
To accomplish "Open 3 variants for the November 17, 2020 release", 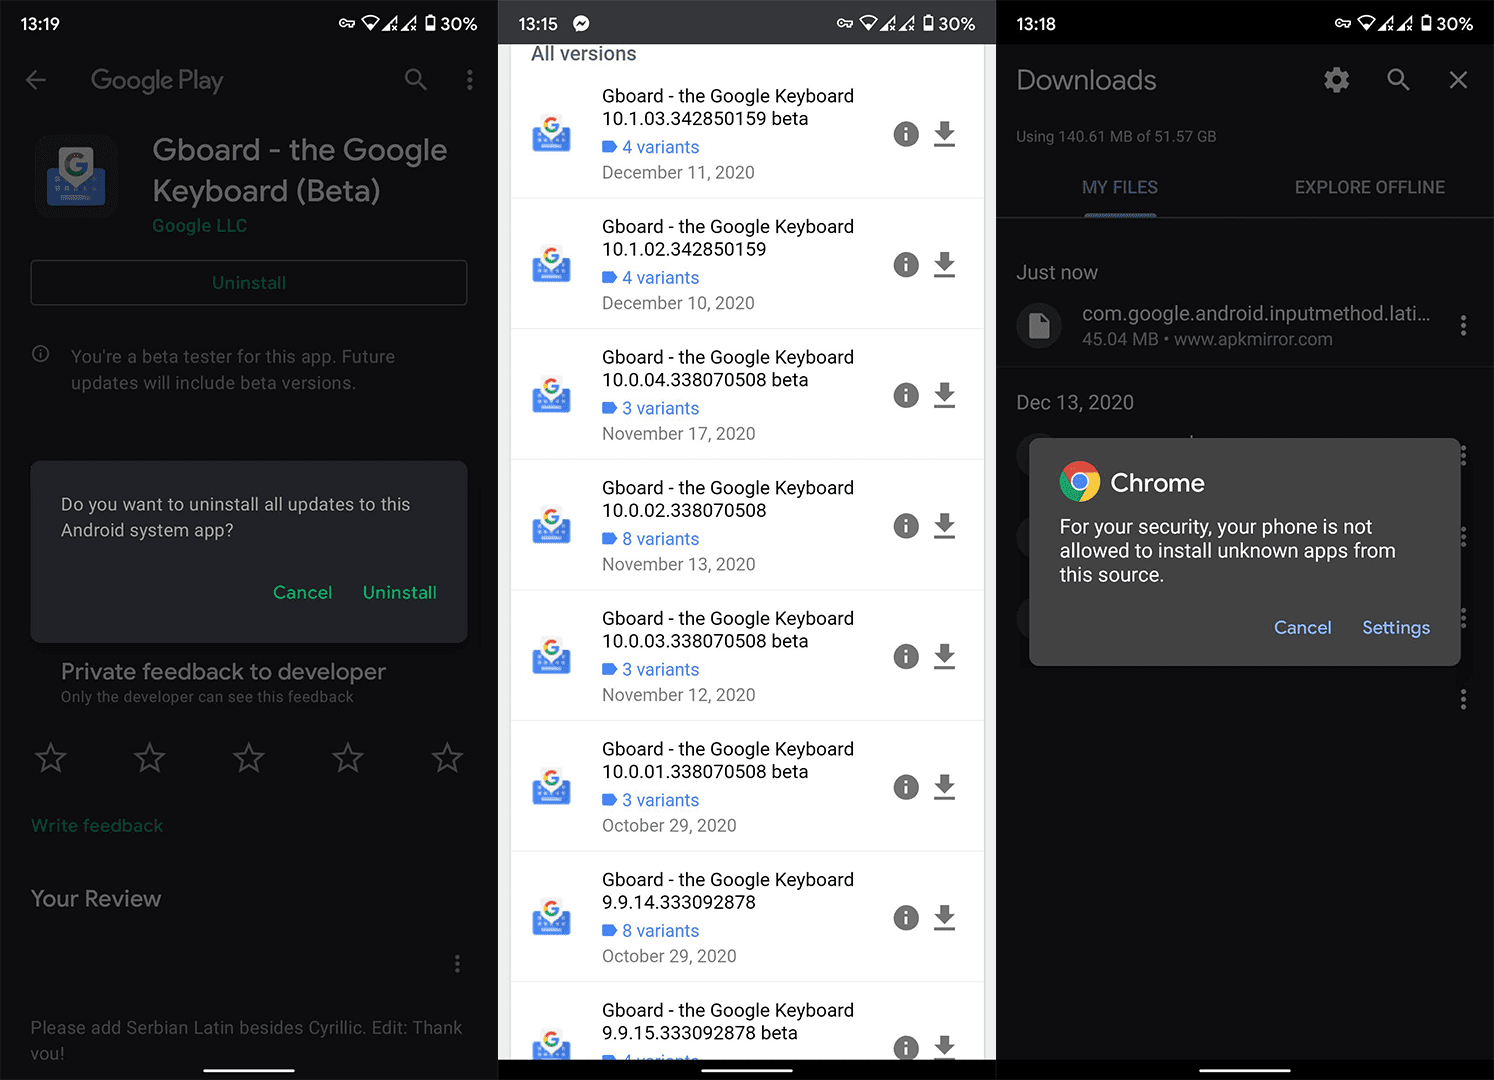I will click(x=651, y=408).
